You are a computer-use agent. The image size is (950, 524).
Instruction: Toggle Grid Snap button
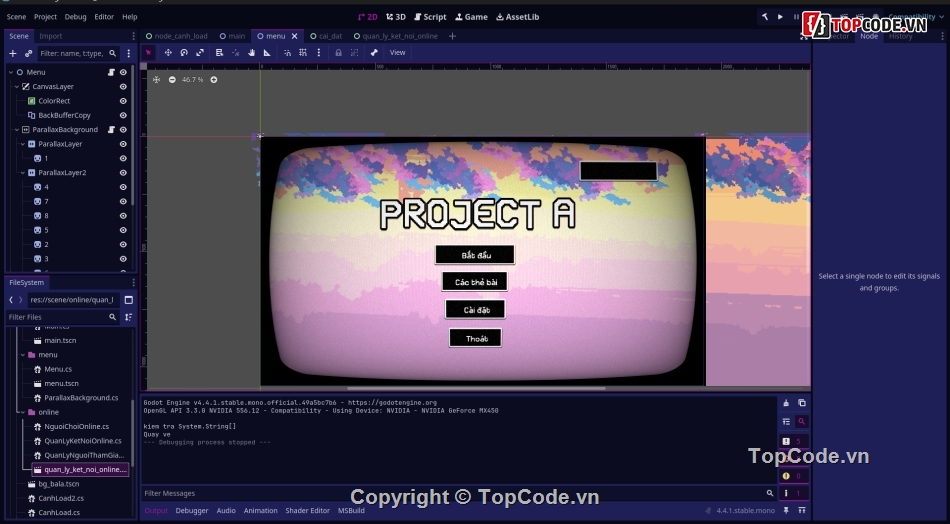coord(303,53)
